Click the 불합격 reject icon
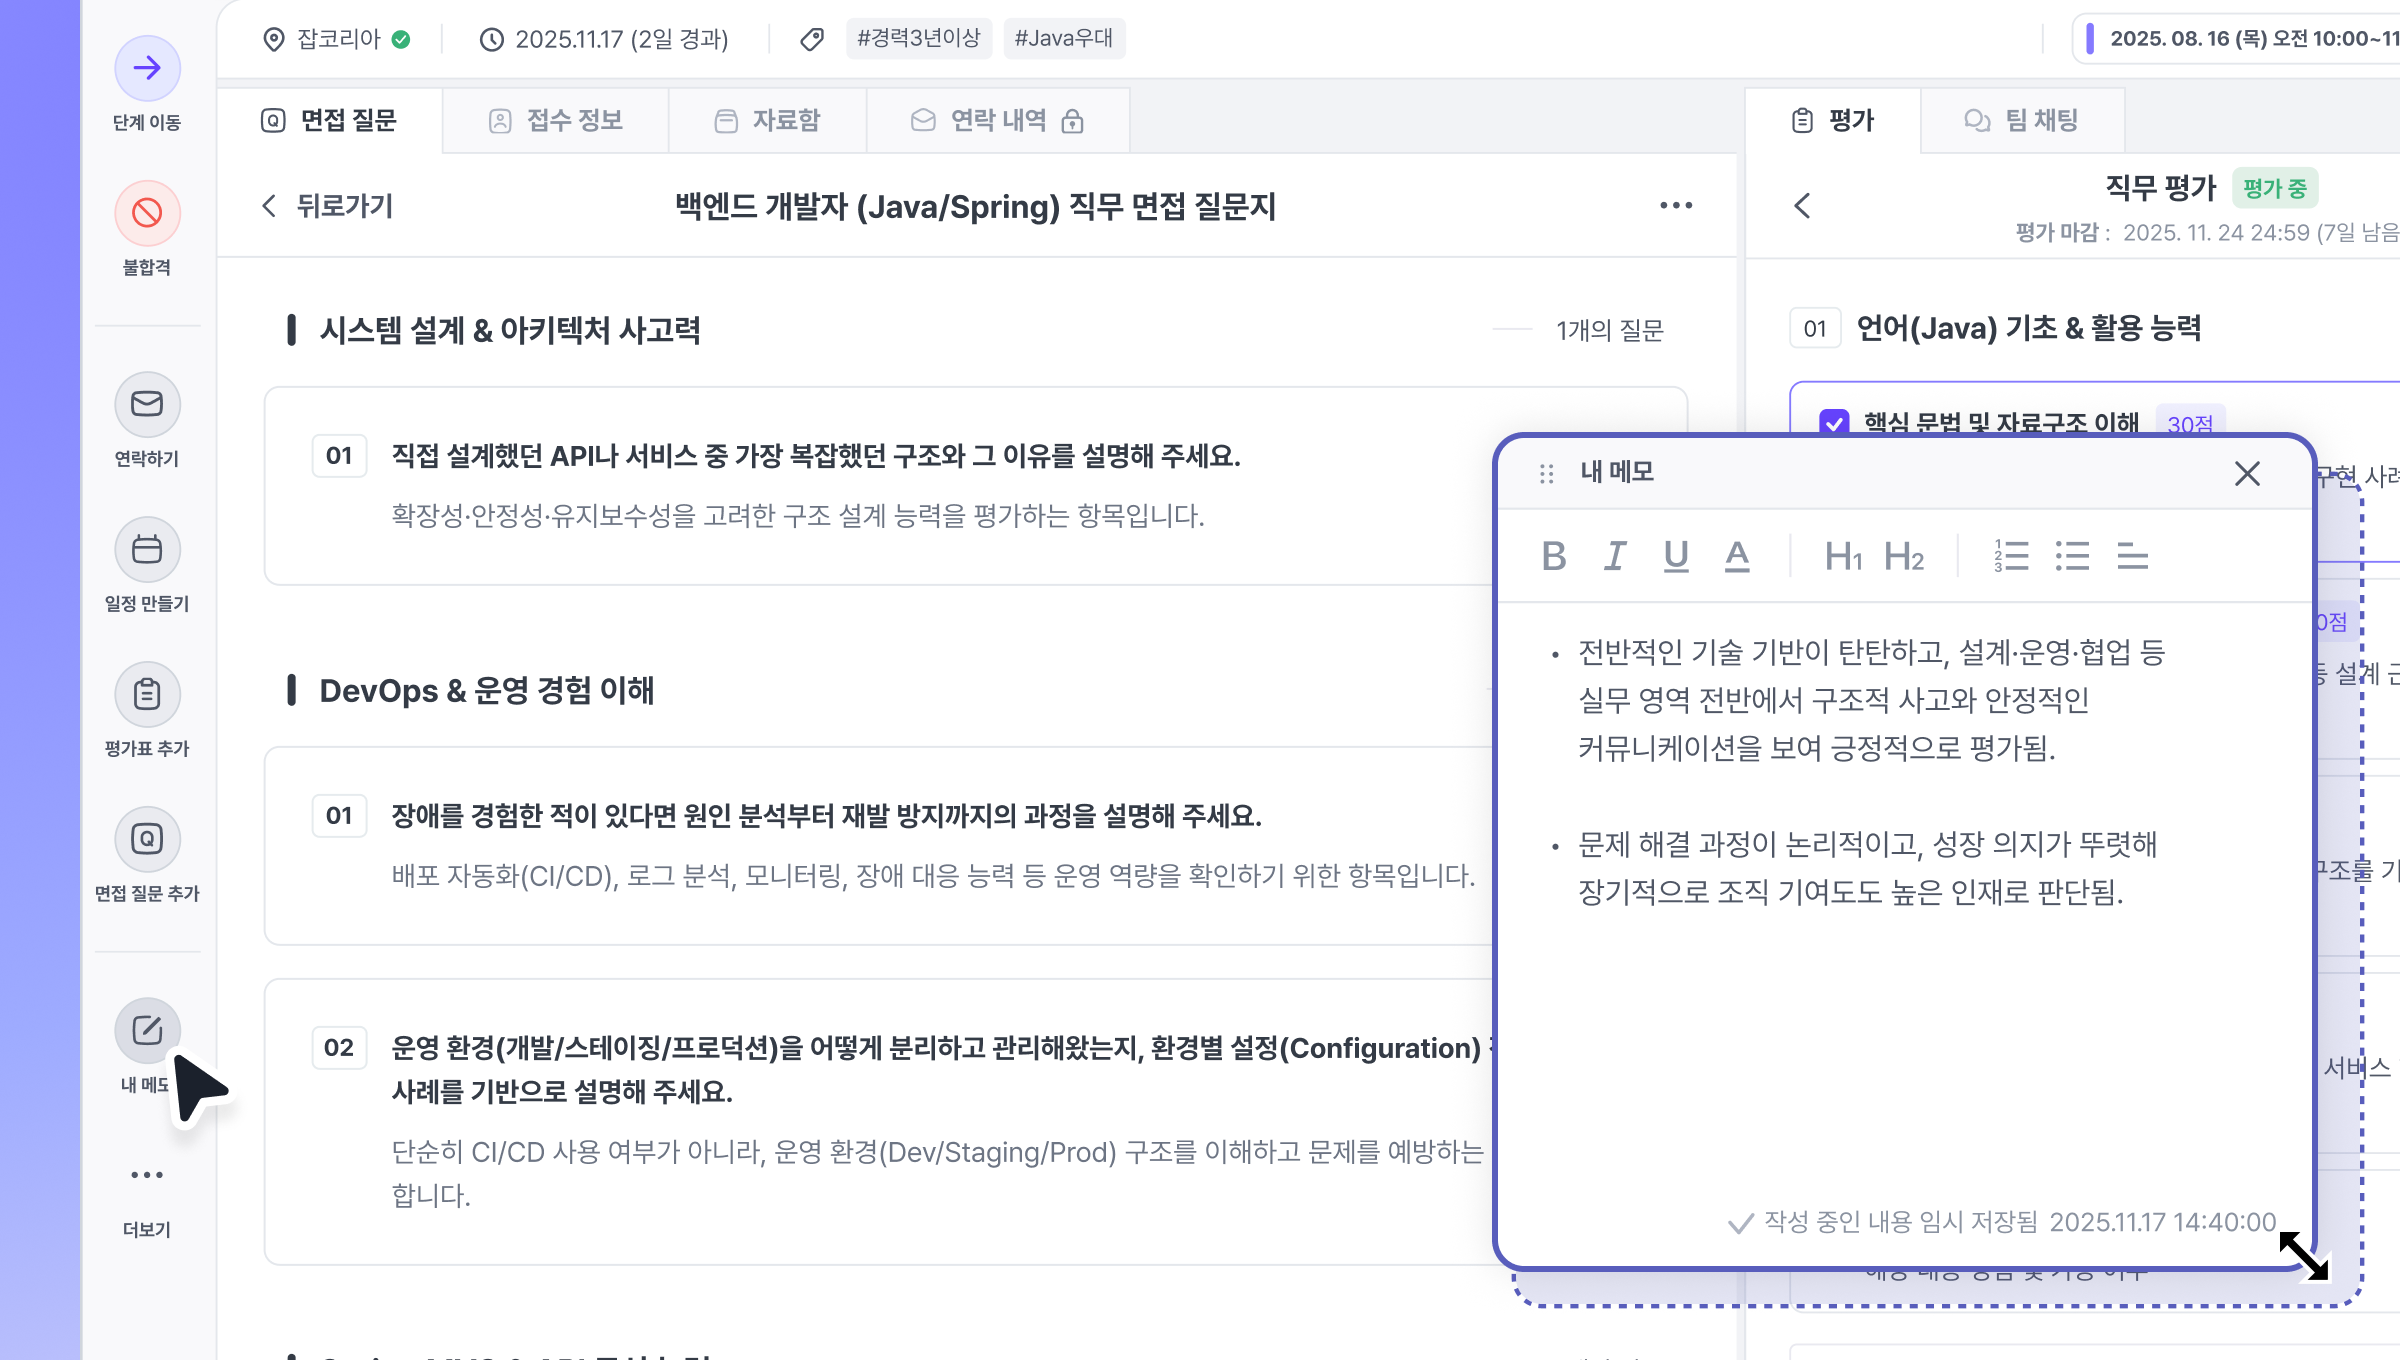The width and height of the screenshot is (2400, 1360). pyautogui.click(x=147, y=213)
